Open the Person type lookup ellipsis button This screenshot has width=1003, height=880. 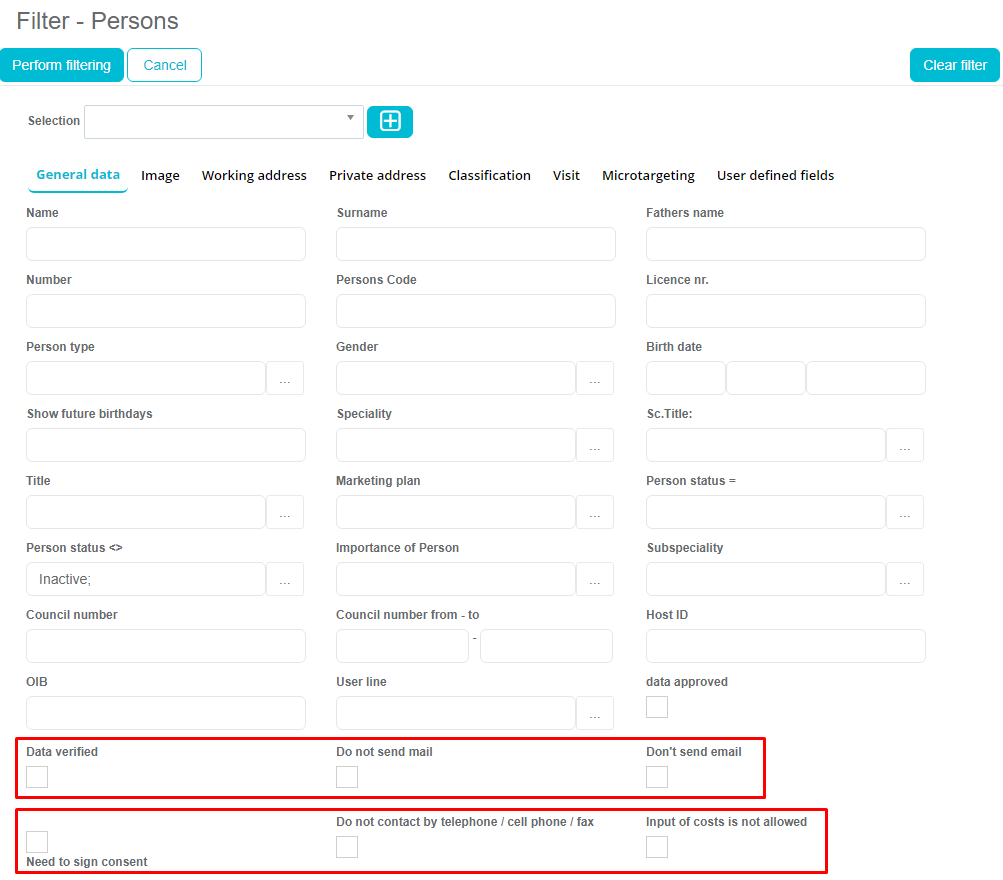(285, 379)
